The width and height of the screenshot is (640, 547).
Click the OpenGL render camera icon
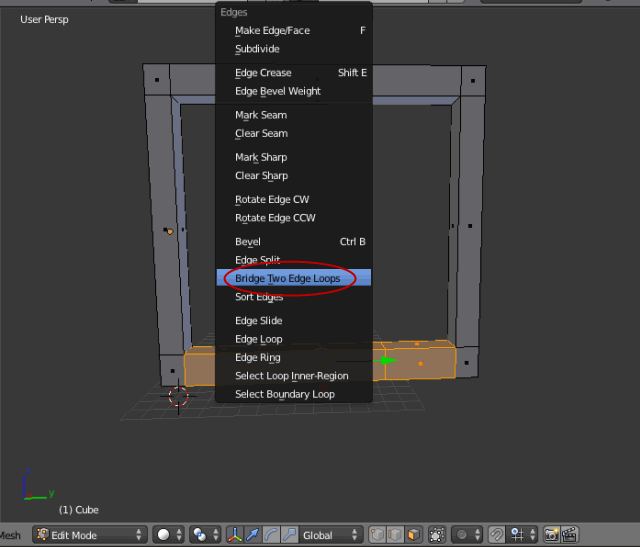click(x=551, y=535)
